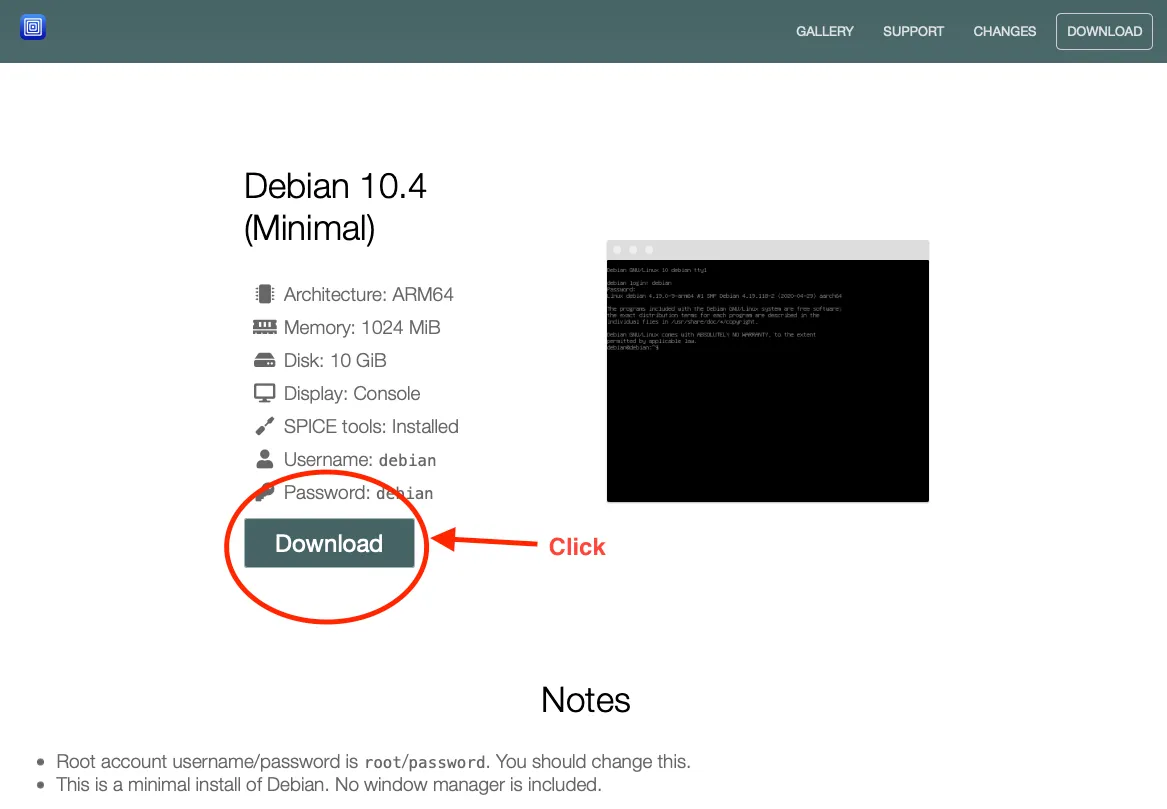1167x809 pixels.
Task: Click the outlined Download button in header
Action: coord(1104,31)
